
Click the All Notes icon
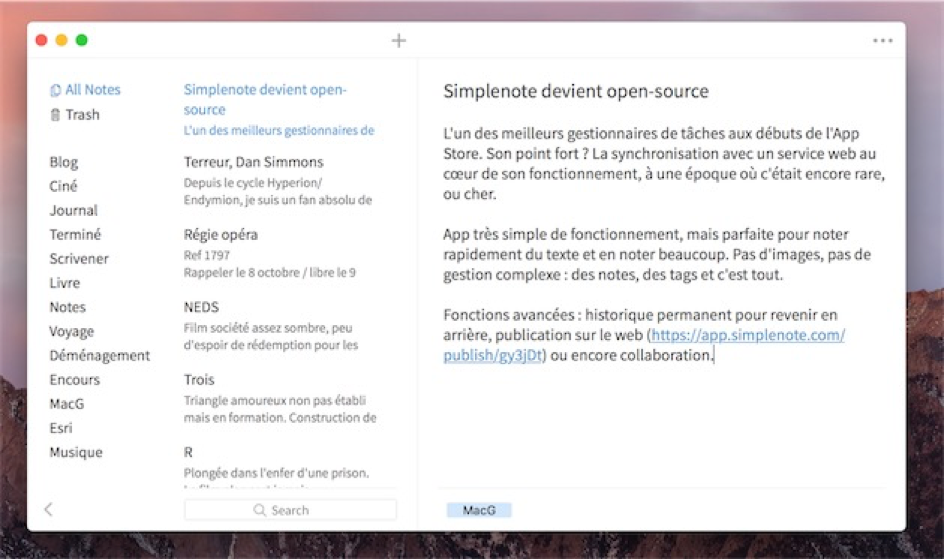tap(55, 90)
